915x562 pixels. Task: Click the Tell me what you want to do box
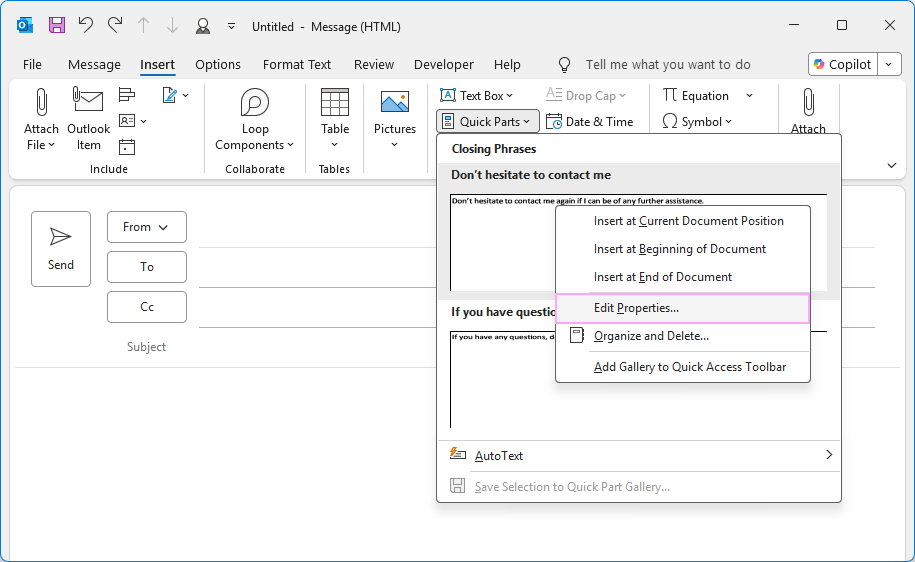click(668, 65)
